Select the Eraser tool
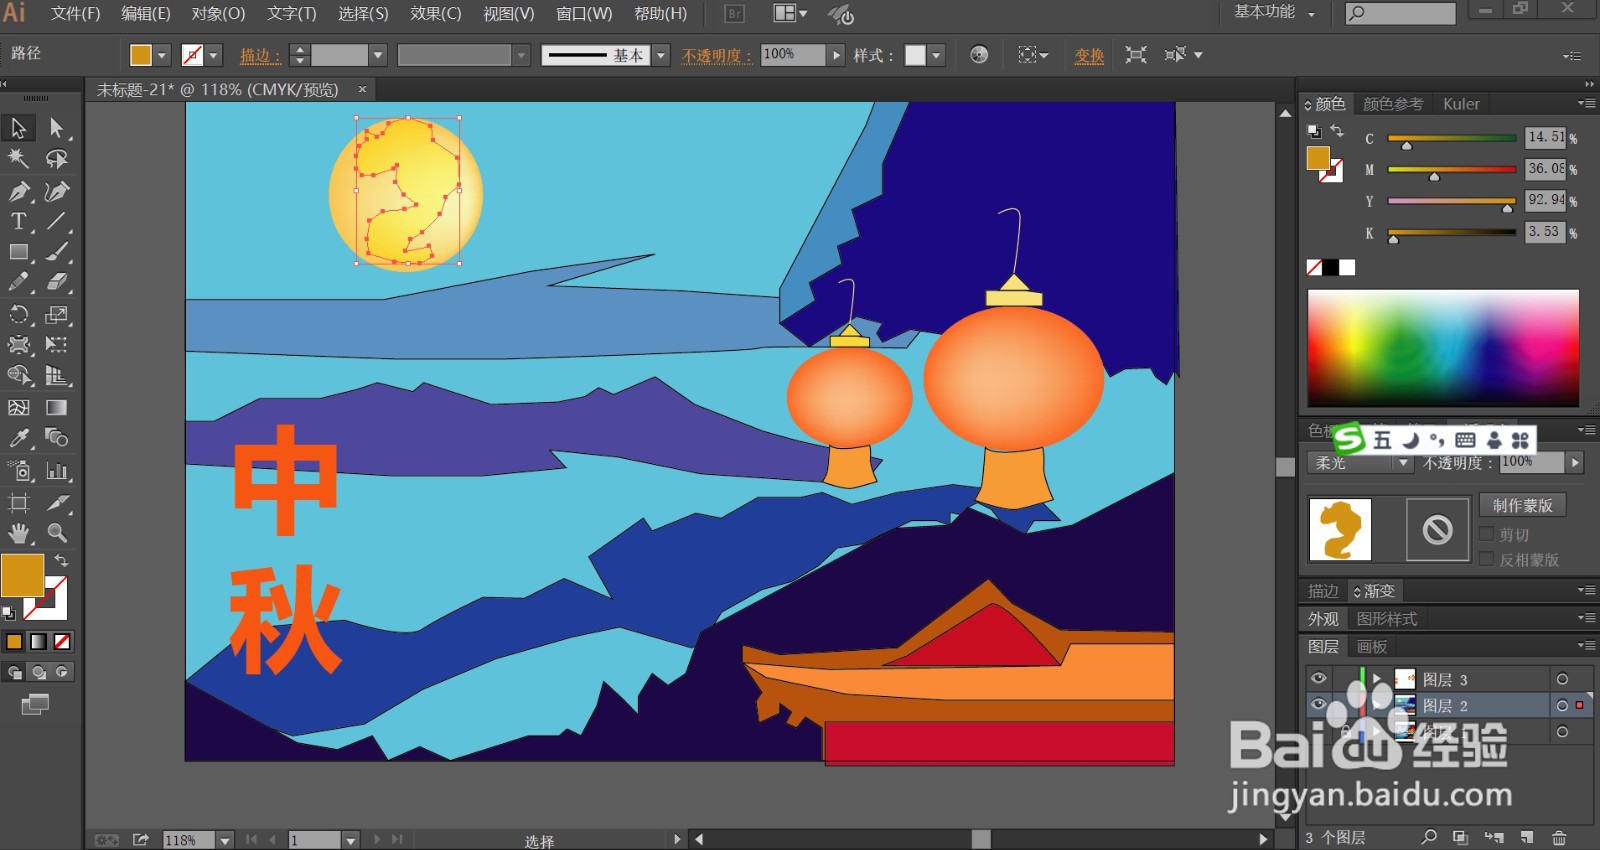The height and width of the screenshot is (850, 1600). pos(57,283)
